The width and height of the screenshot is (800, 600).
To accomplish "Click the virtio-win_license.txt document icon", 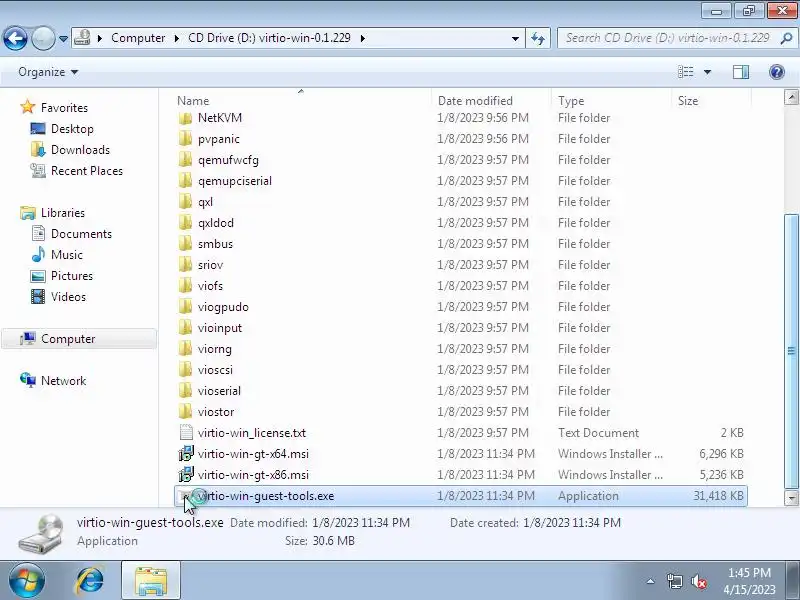I will point(186,433).
